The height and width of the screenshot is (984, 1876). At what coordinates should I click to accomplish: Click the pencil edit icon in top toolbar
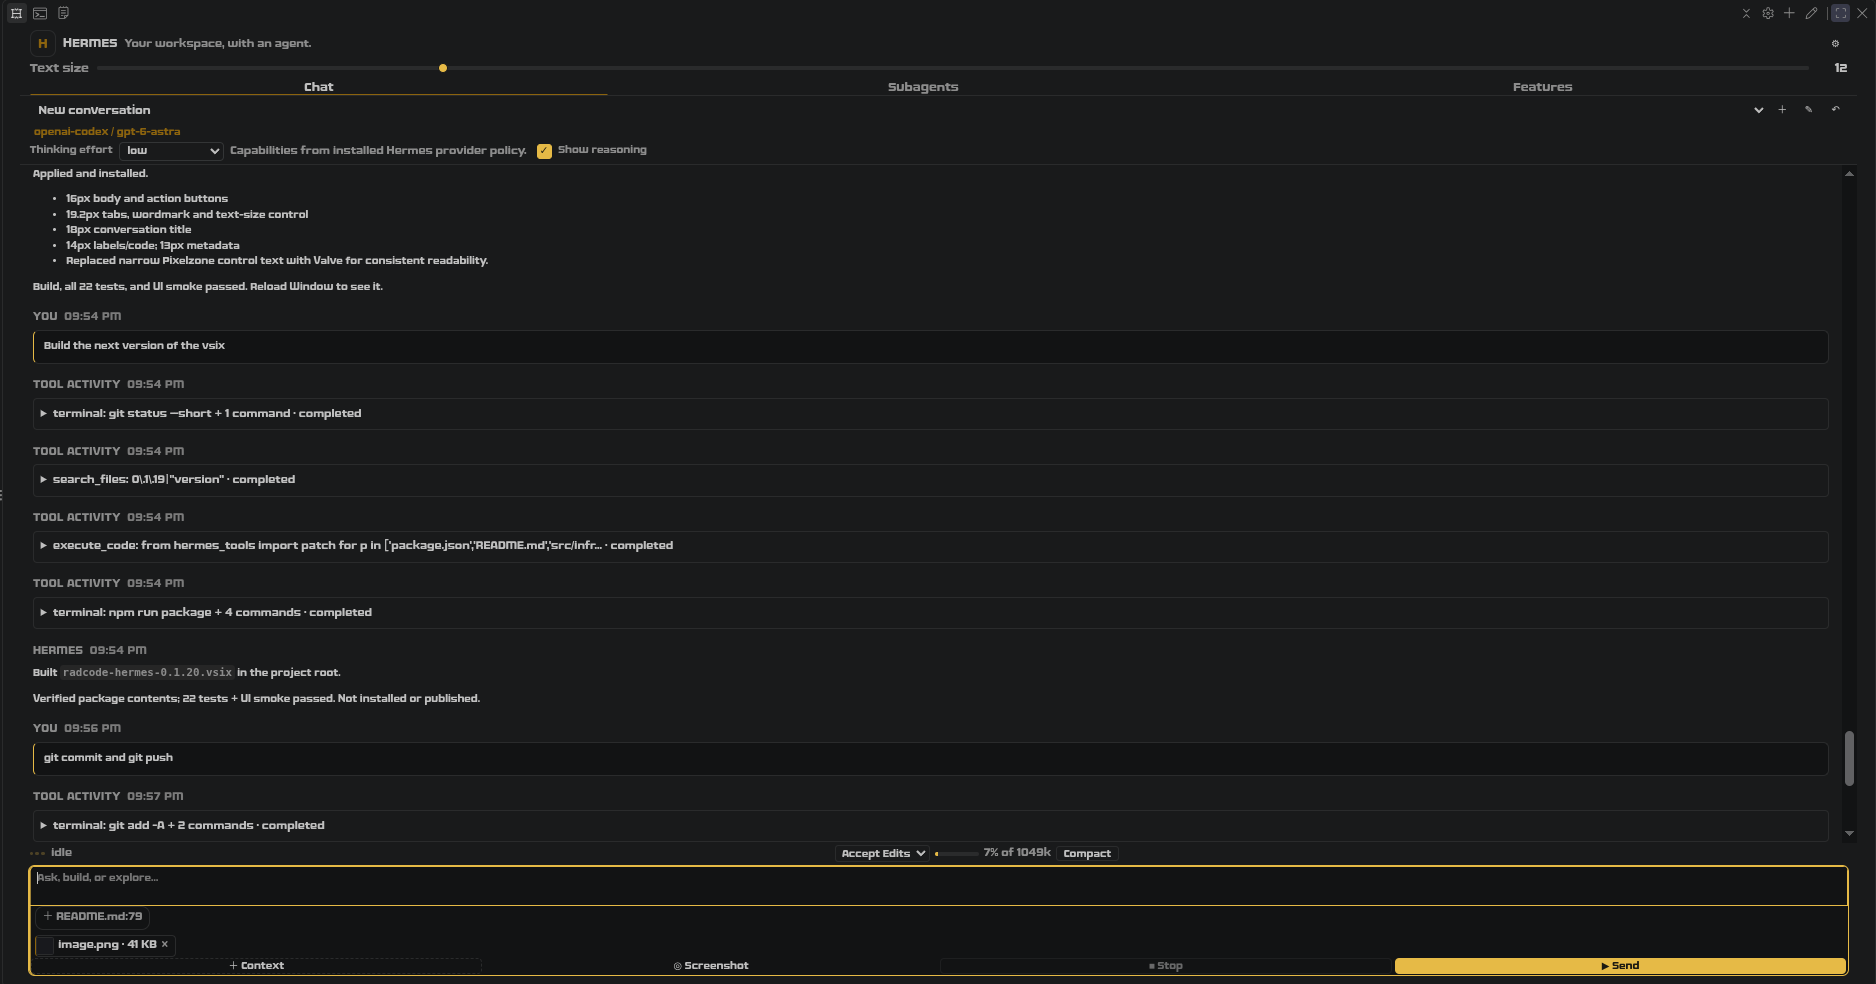[x=1811, y=13]
